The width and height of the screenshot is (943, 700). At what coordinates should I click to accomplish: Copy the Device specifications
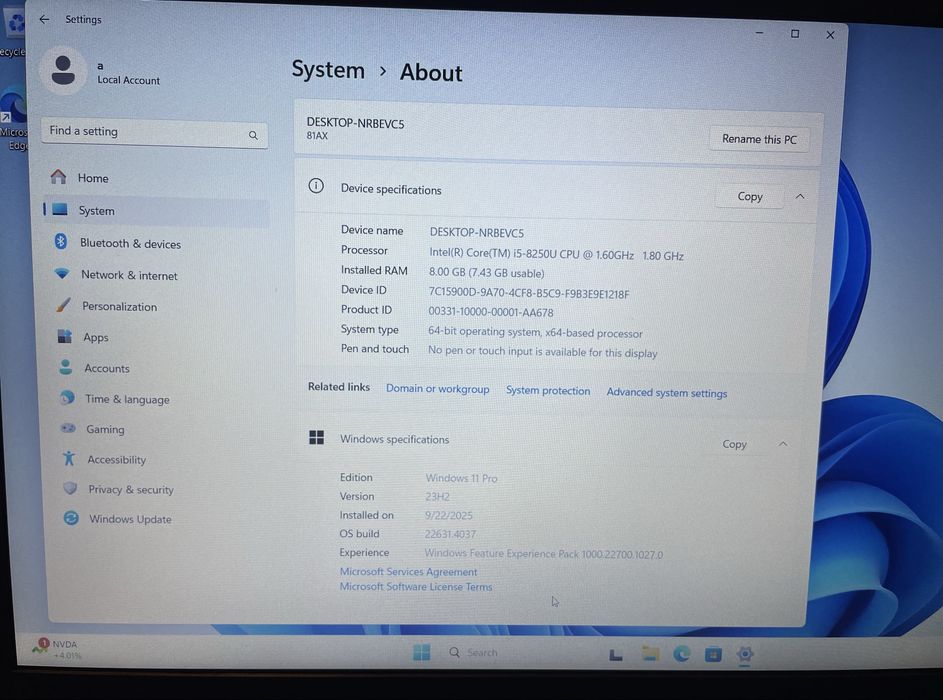(x=749, y=197)
